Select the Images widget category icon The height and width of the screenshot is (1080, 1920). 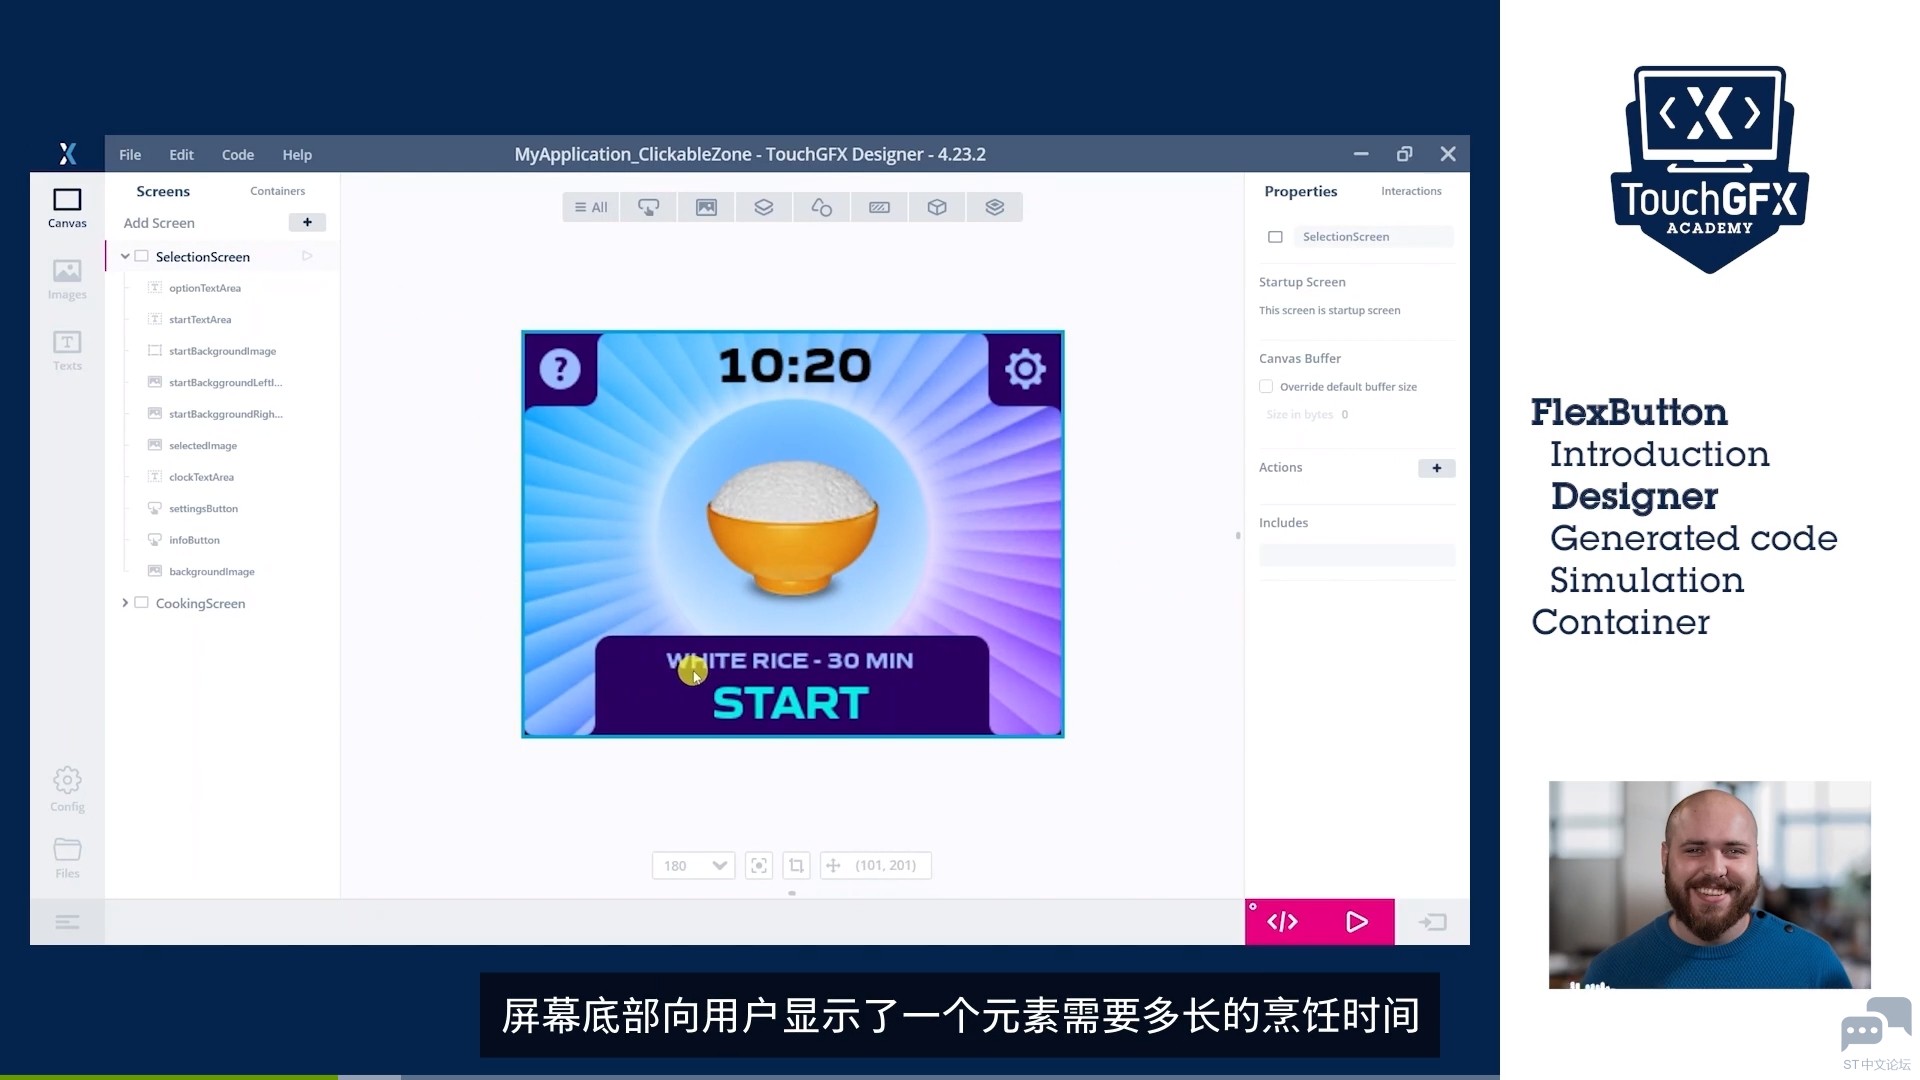click(x=706, y=207)
